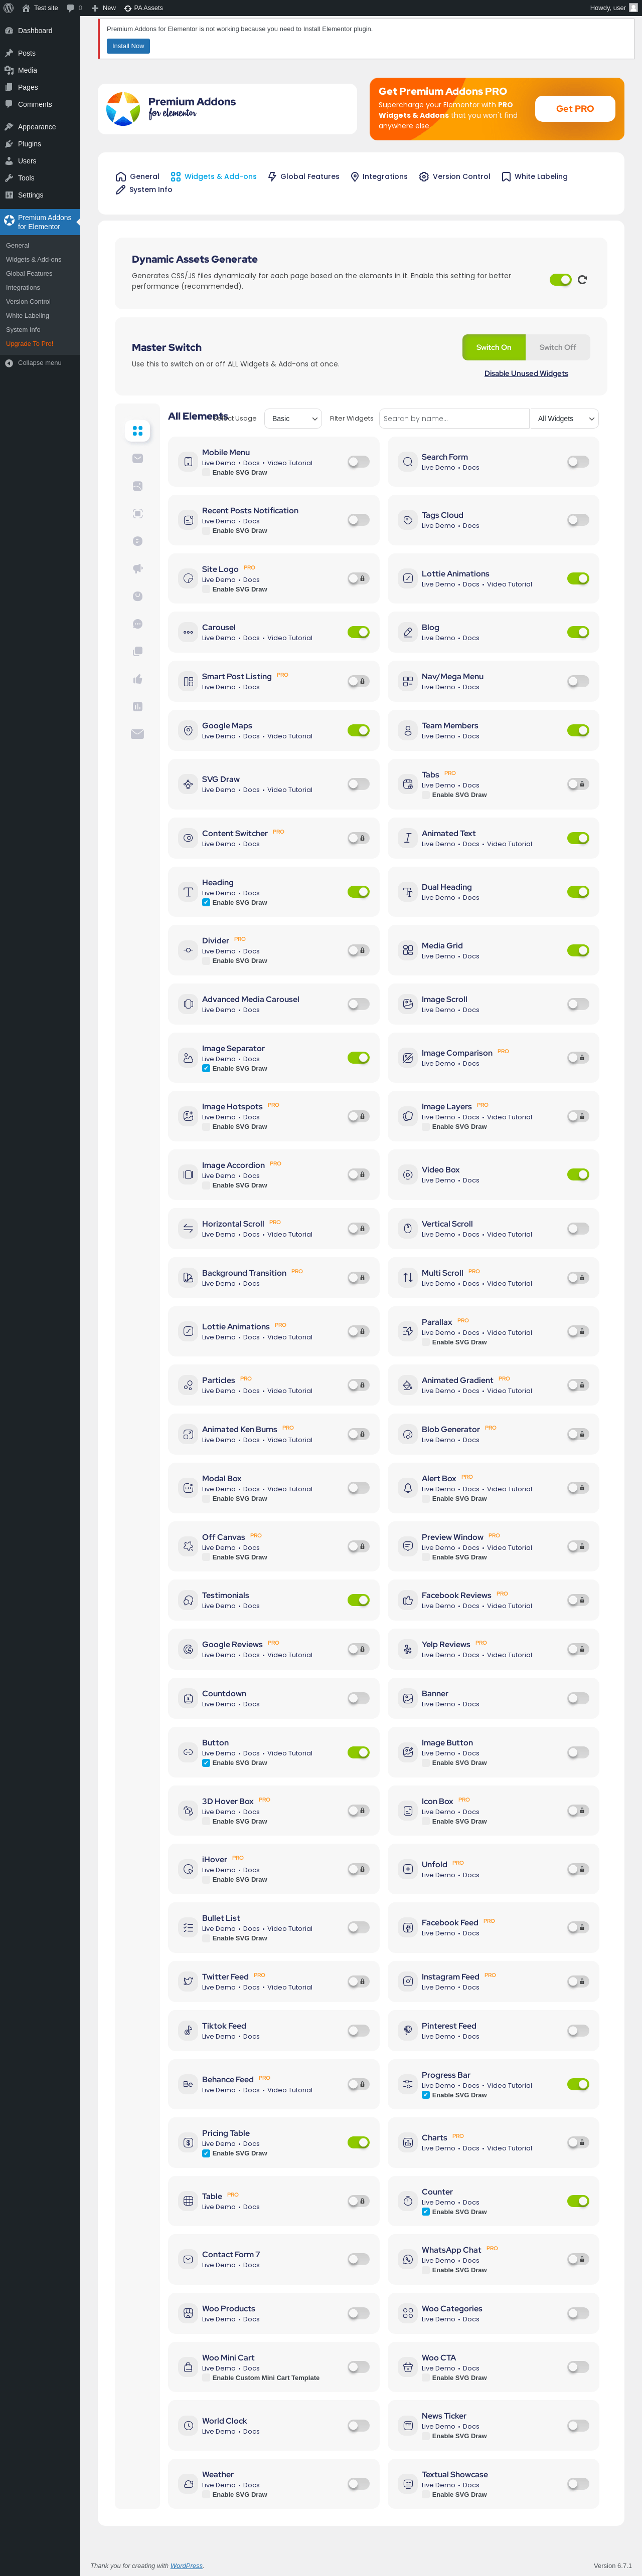The height and width of the screenshot is (2576, 642).
Task: Click the Countdown widget icon
Action: 188,1699
